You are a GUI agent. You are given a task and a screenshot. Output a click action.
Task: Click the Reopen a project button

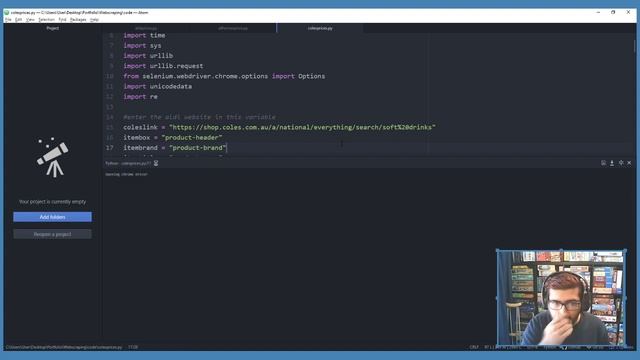[x=52, y=234]
